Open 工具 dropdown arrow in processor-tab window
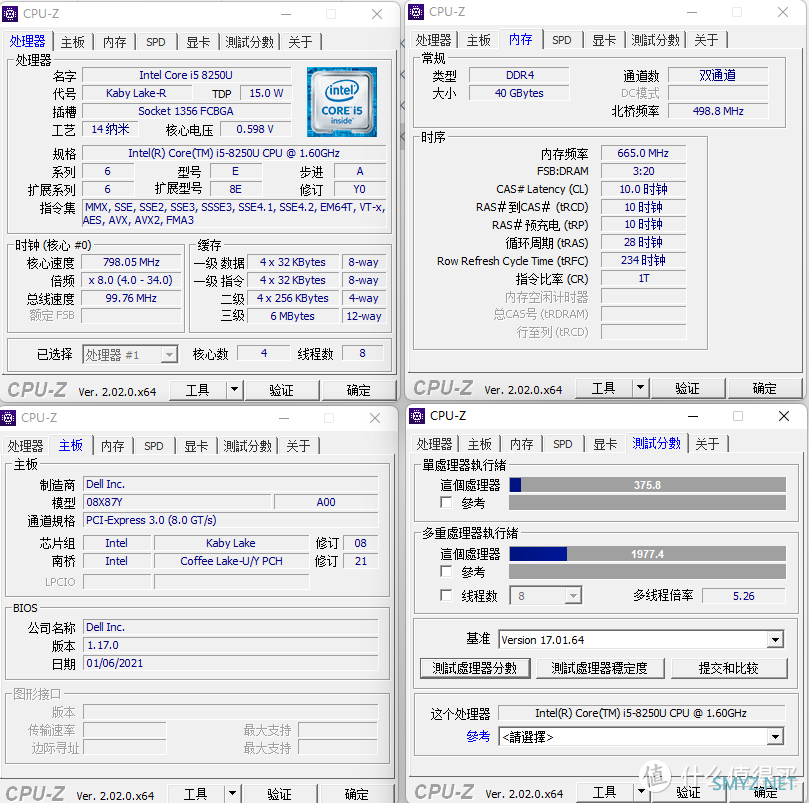809x803 pixels. tap(234, 390)
